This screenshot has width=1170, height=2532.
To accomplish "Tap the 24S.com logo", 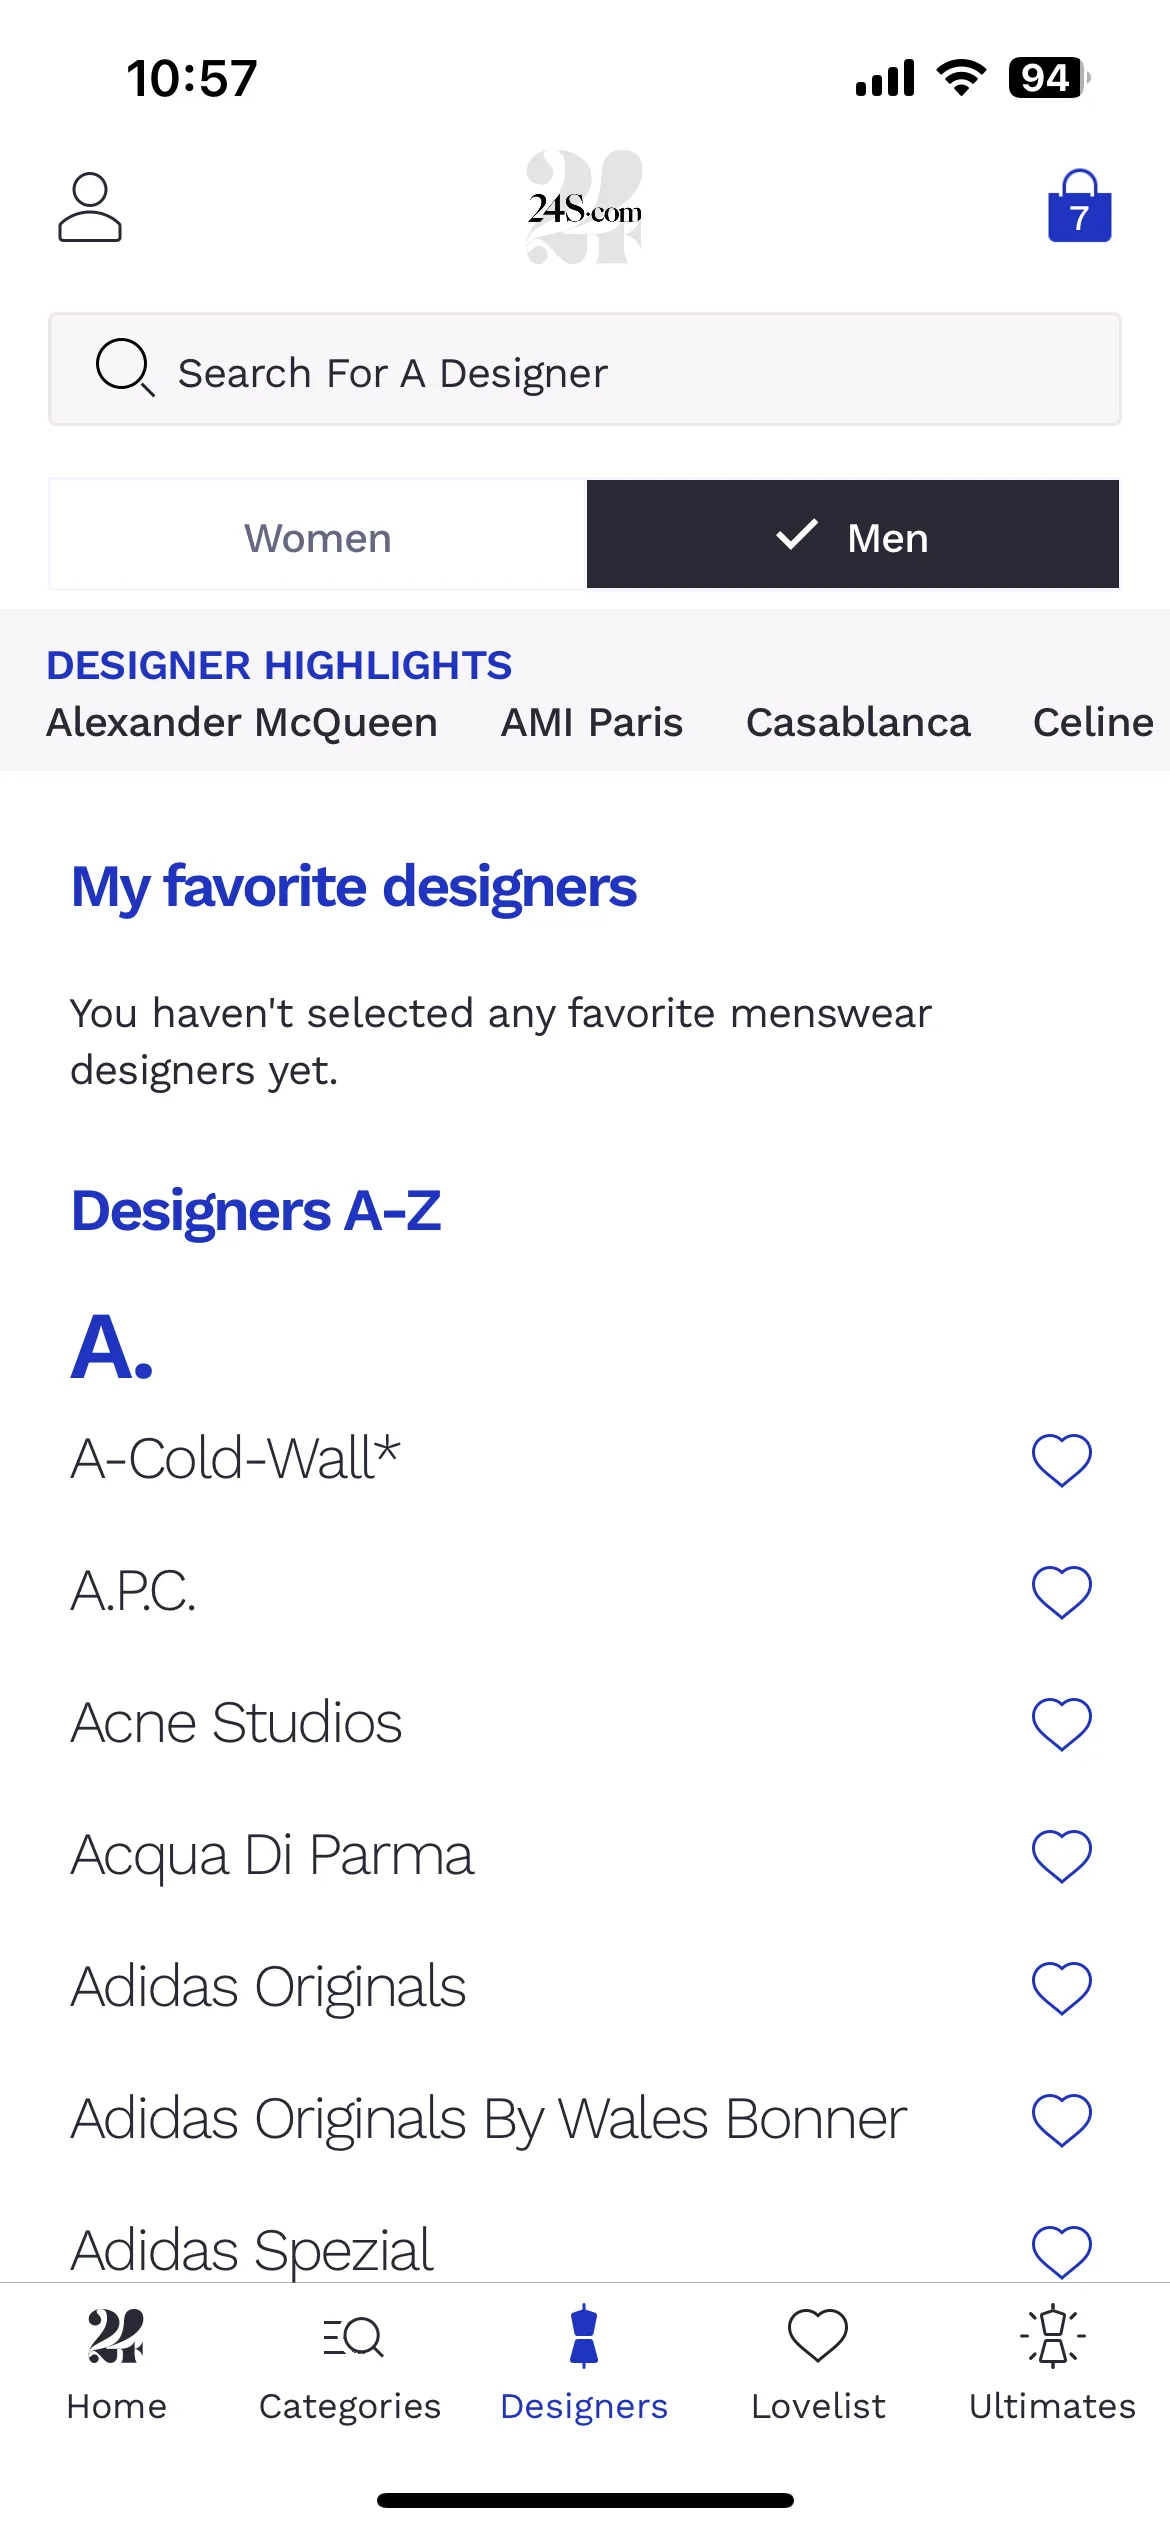I will [585, 208].
